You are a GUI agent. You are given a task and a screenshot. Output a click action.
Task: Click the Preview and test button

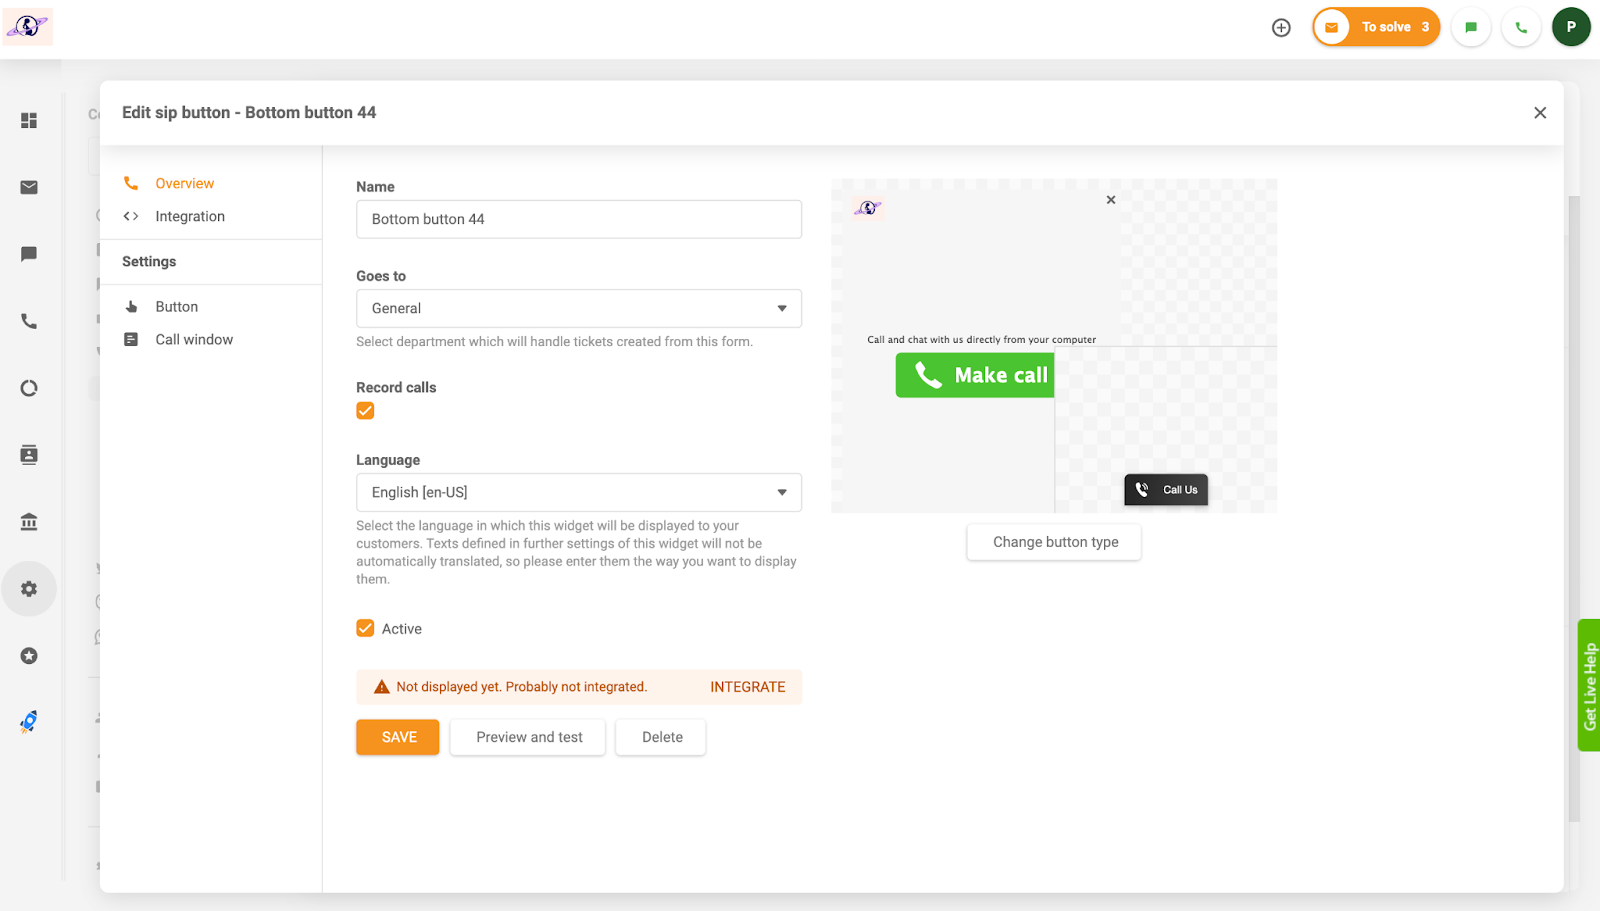point(528,737)
